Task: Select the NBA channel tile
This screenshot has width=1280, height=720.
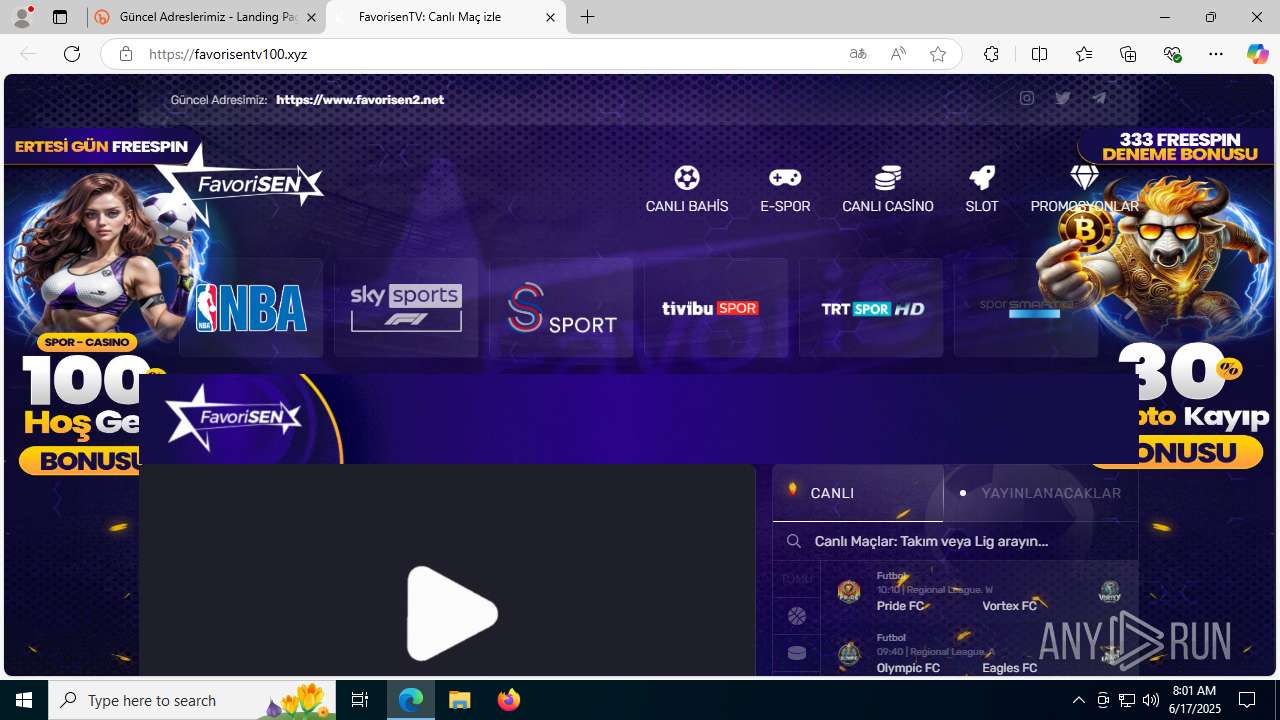Action: (x=251, y=308)
